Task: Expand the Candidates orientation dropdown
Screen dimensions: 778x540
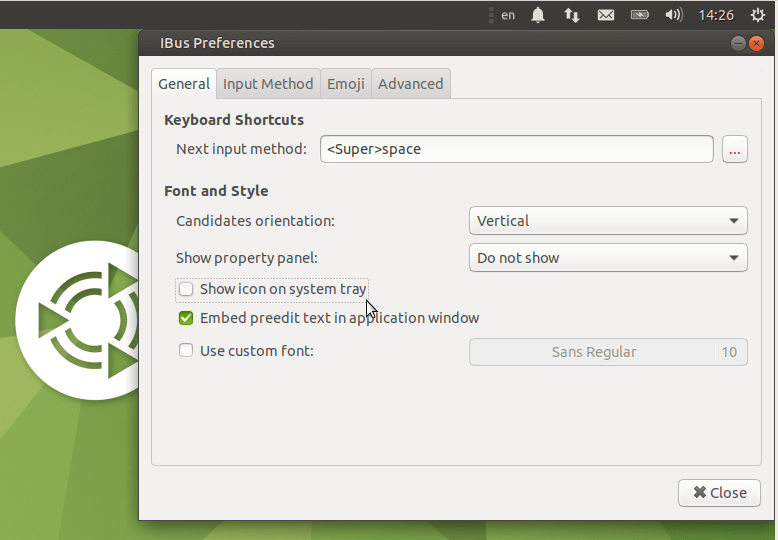Action: pos(608,220)
